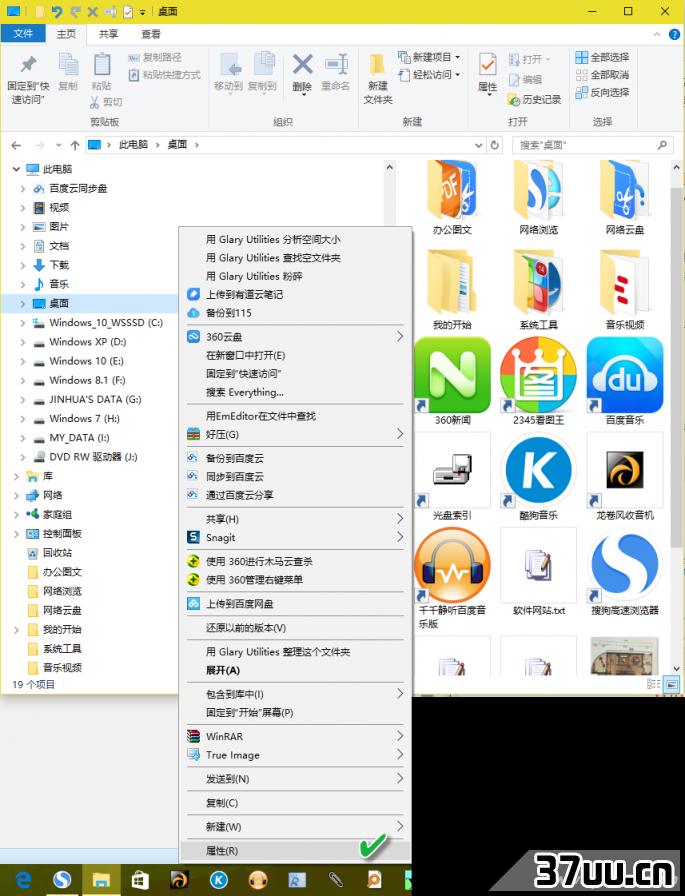Image resolution: width=685 pixels, height=896 pixels.
Task: Collapse the ribbon with chevron
Action: tap(657, 34)
